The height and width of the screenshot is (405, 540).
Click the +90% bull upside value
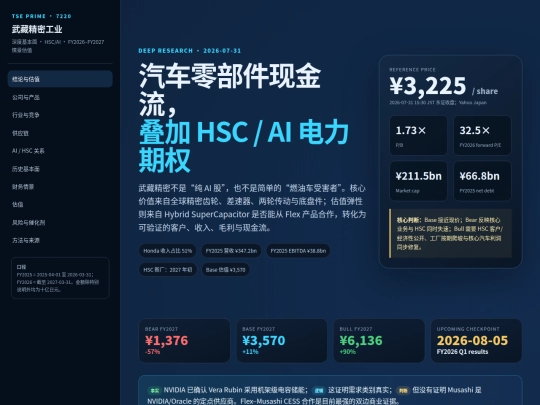point(347,352)
